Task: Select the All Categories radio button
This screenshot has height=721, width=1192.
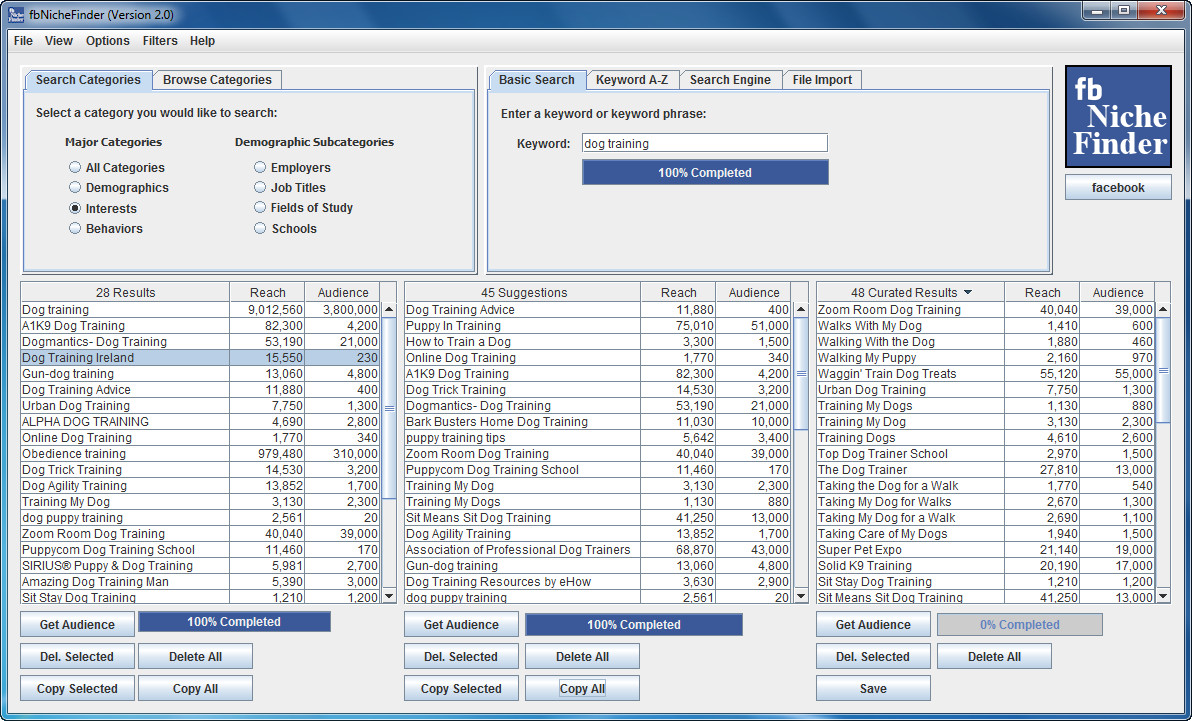Action: [74, 167]
